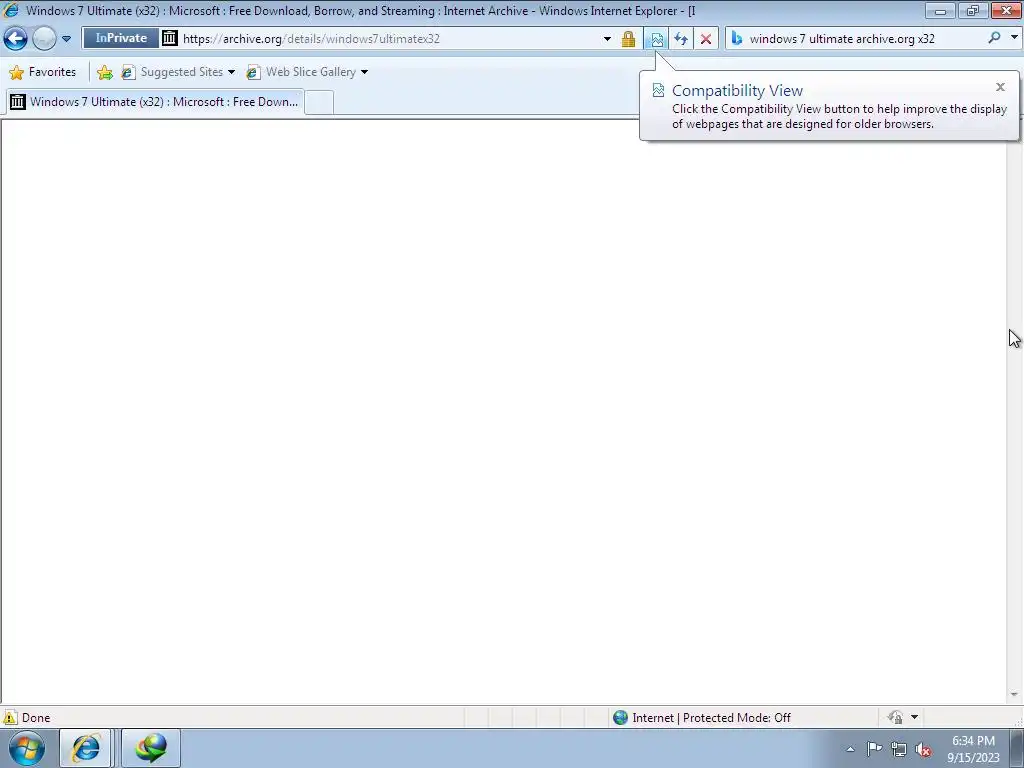This screenshot has height=768, width=1024.
Task: Run search with the magnifier icon
Action: click(994, 38)
